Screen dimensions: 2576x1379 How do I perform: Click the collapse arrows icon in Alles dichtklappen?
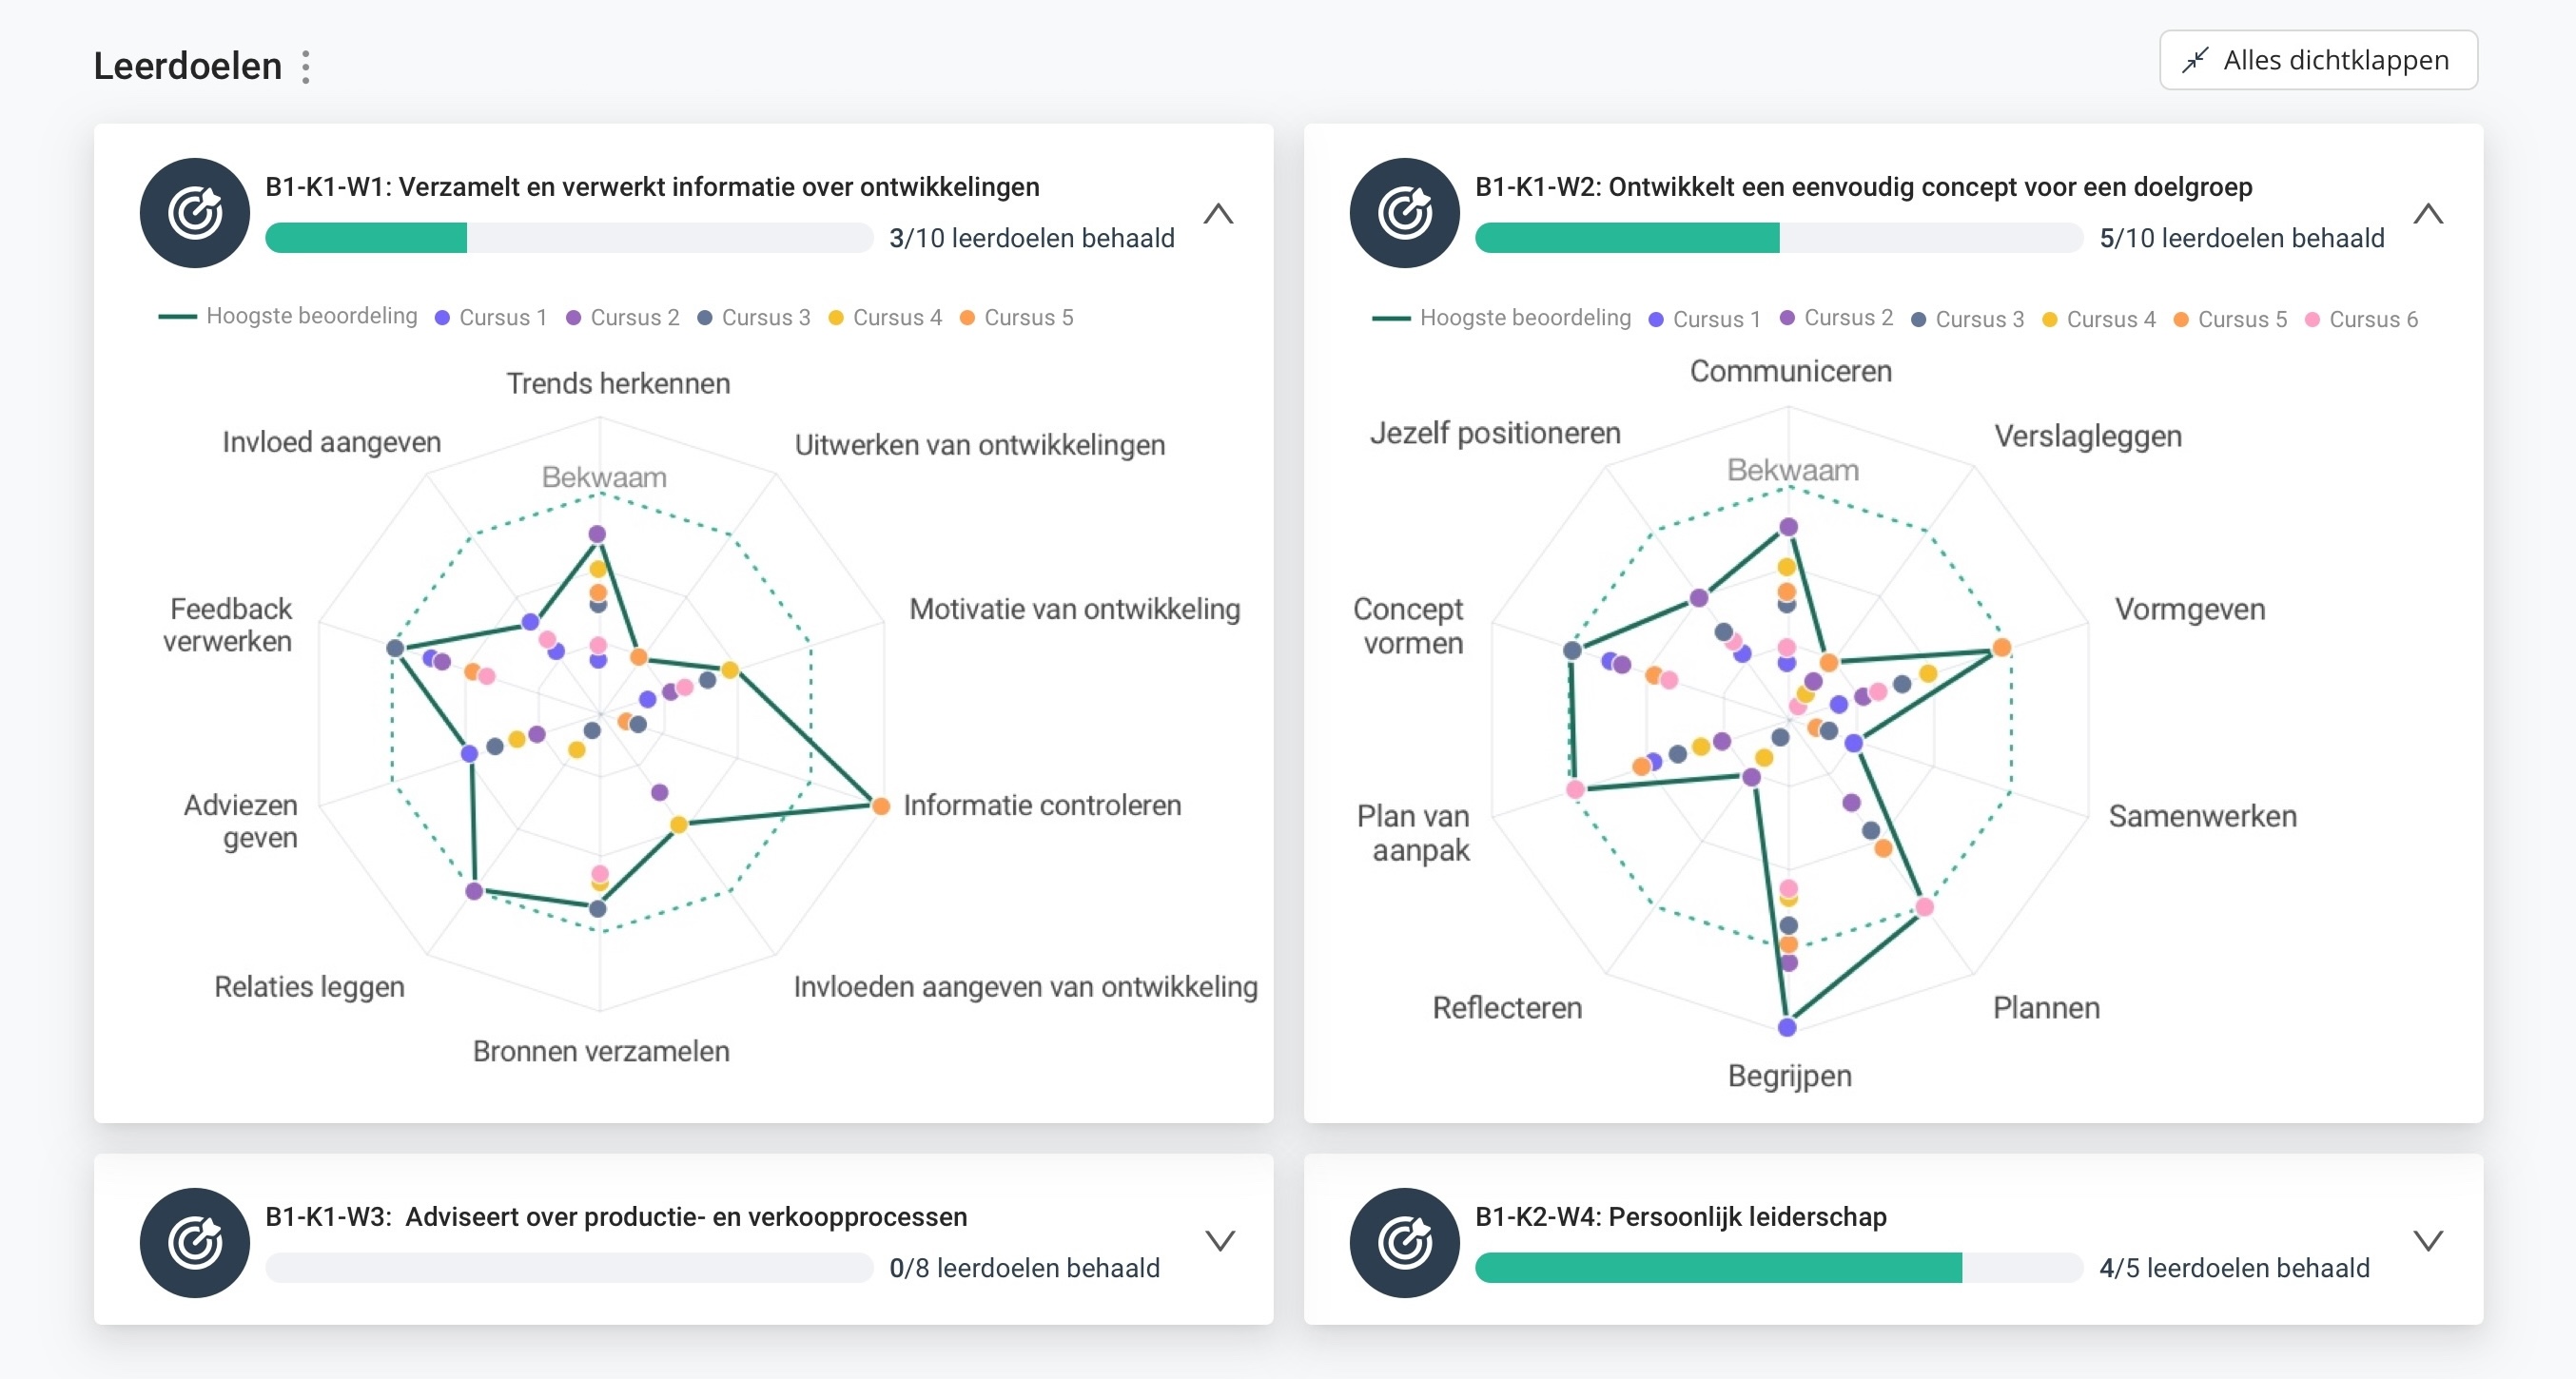coord(2195,60)
